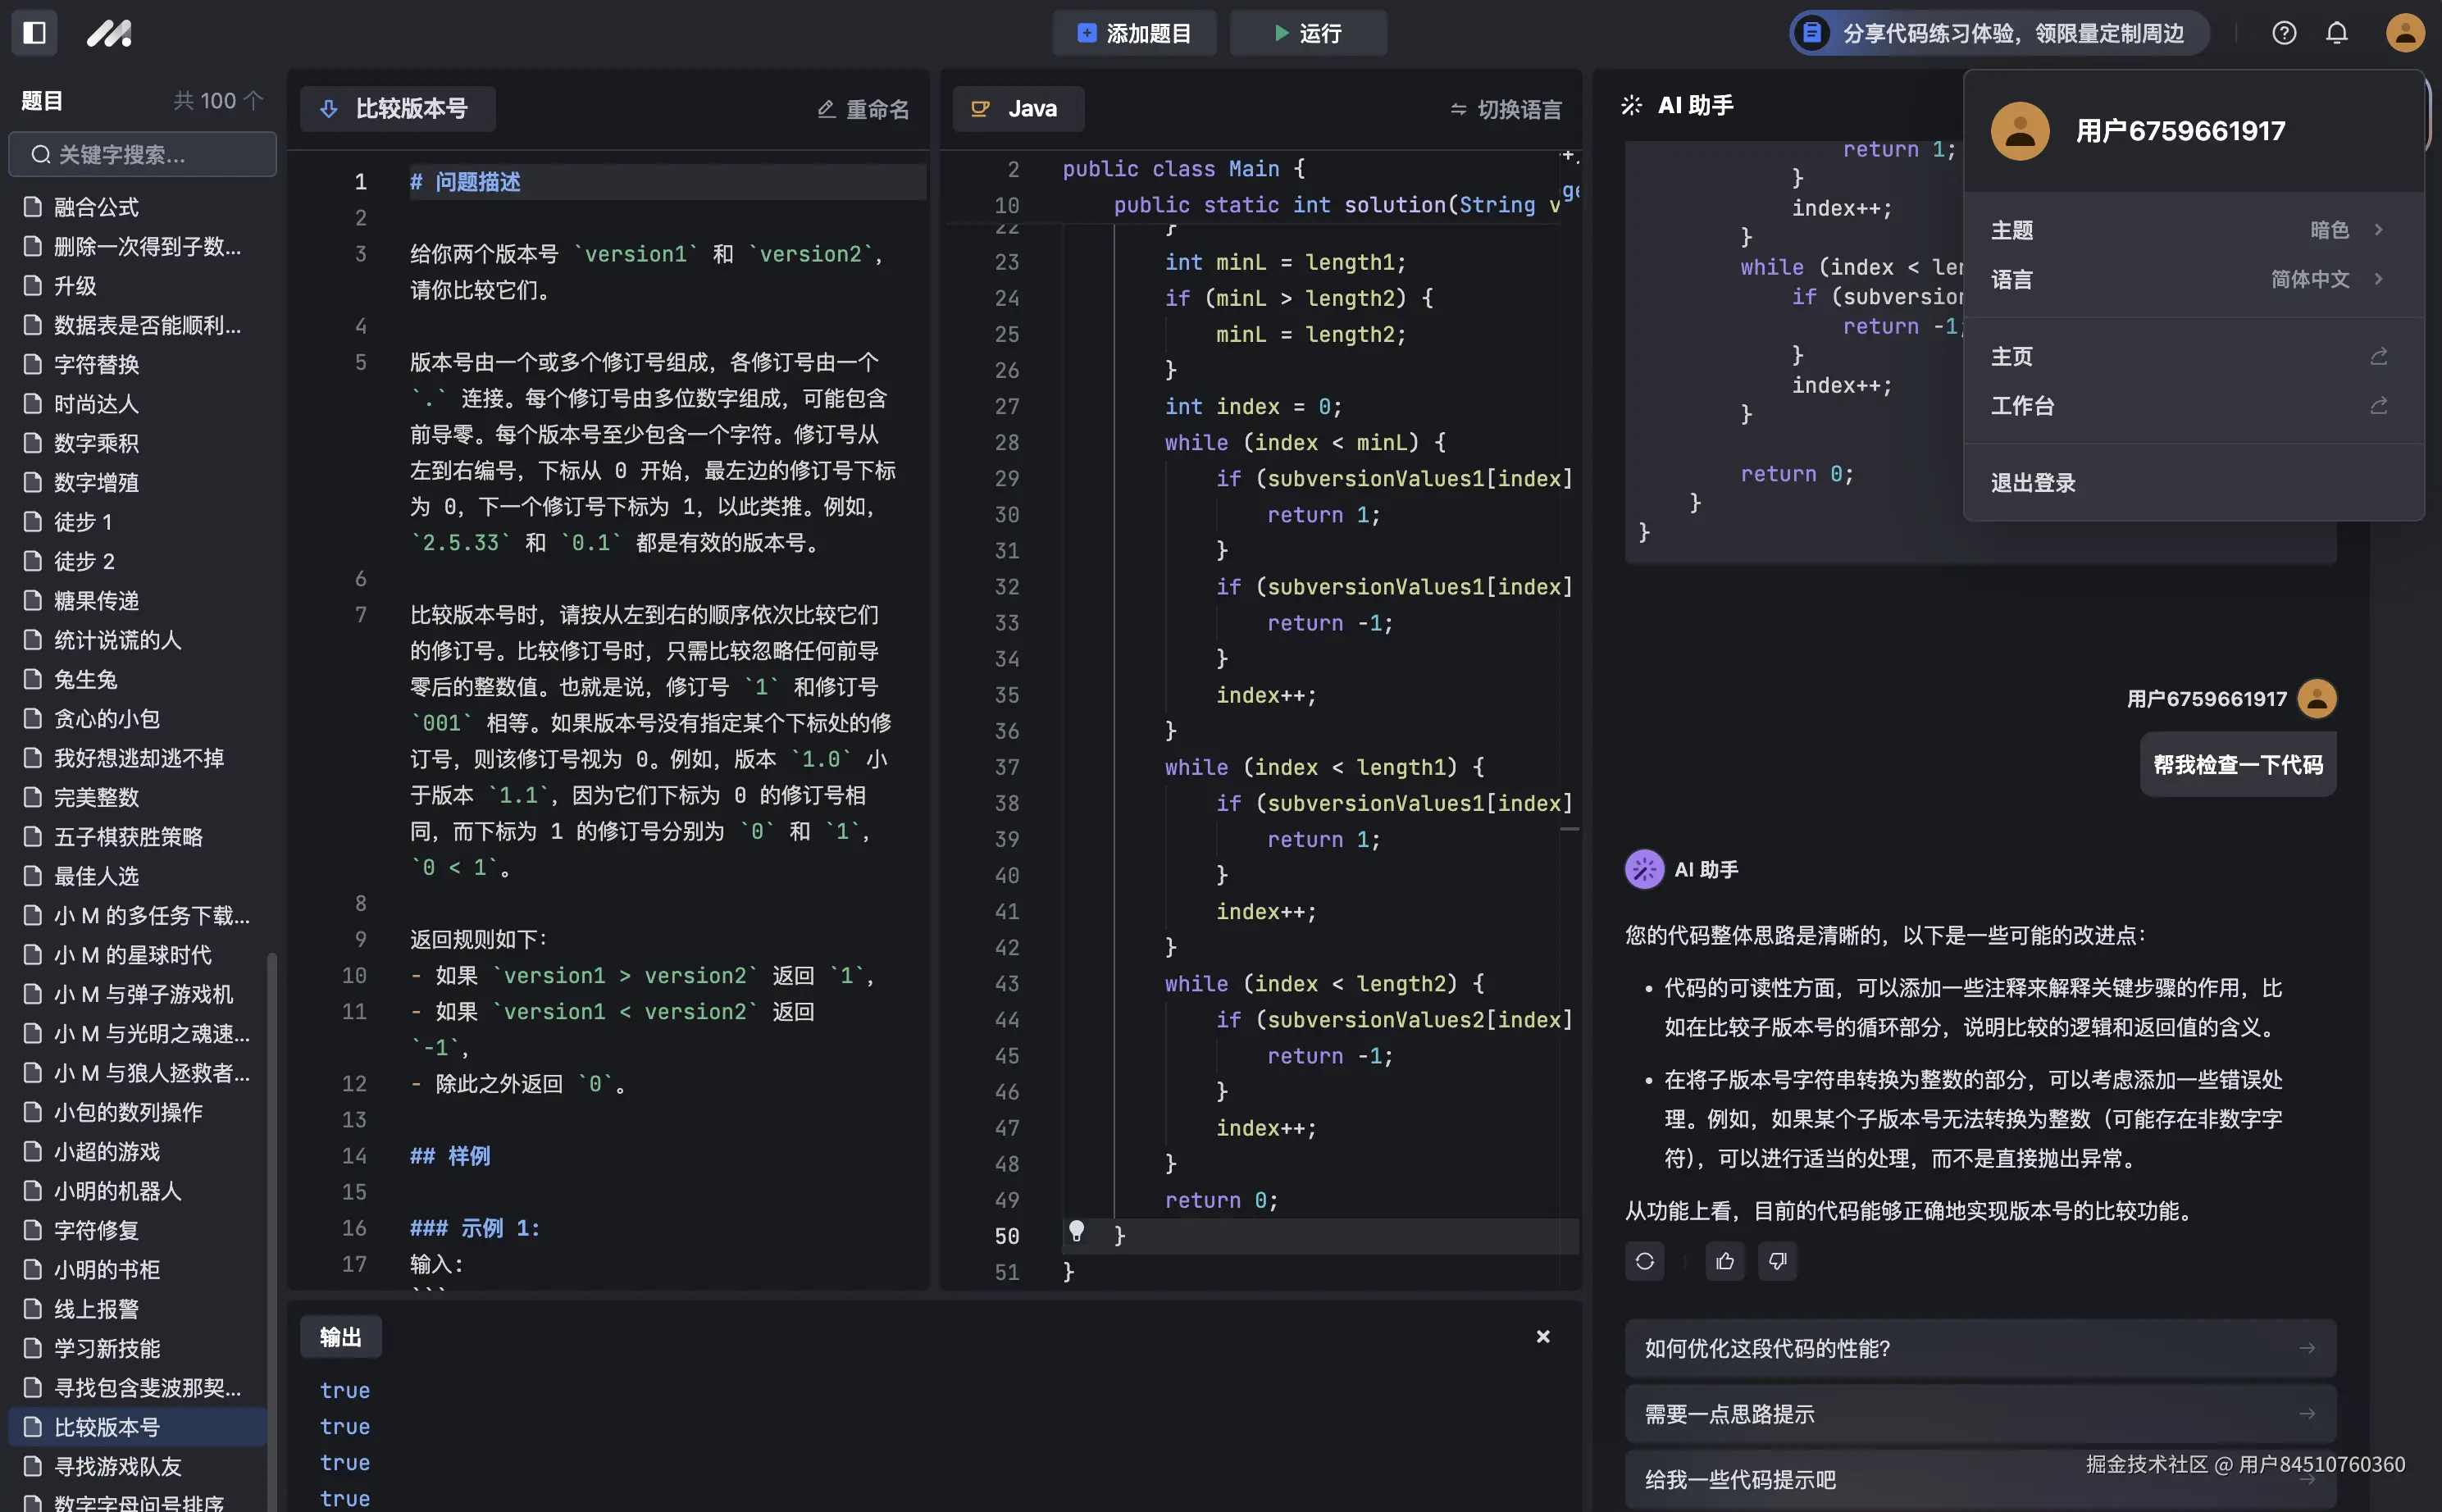The height and width of the screenshot is (1512, 2442).
Task: Open the user avatar in top right
Action: click(2406, 33)
